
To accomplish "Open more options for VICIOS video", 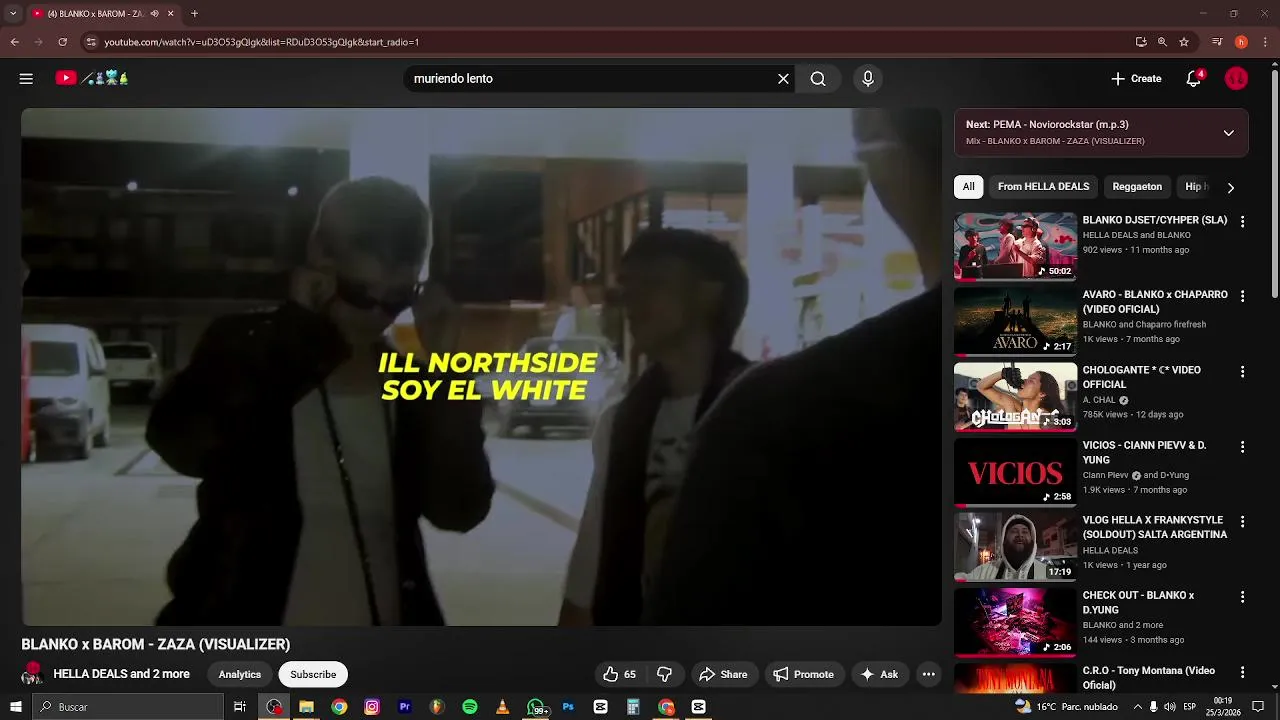I will coord(1243,446).
